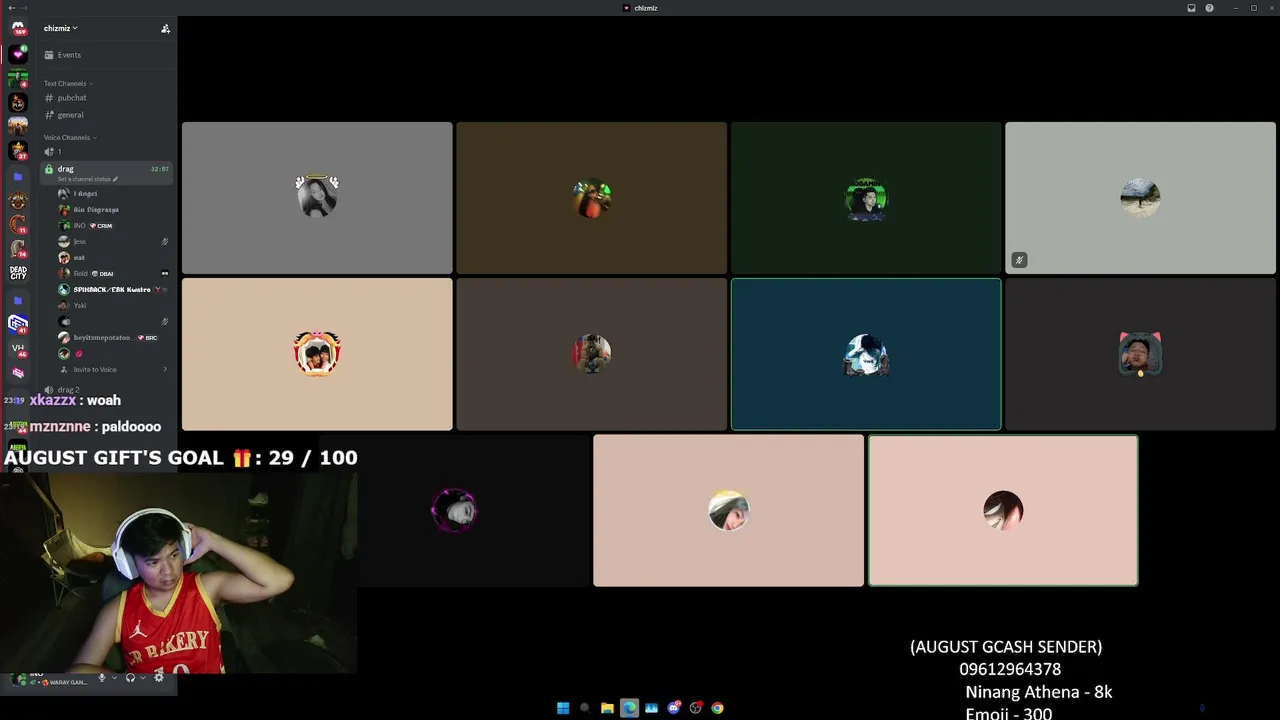This screenshot has width=1280, height=720.
Task: Open the server icon with 169 badge
Action: click(18, 29)
